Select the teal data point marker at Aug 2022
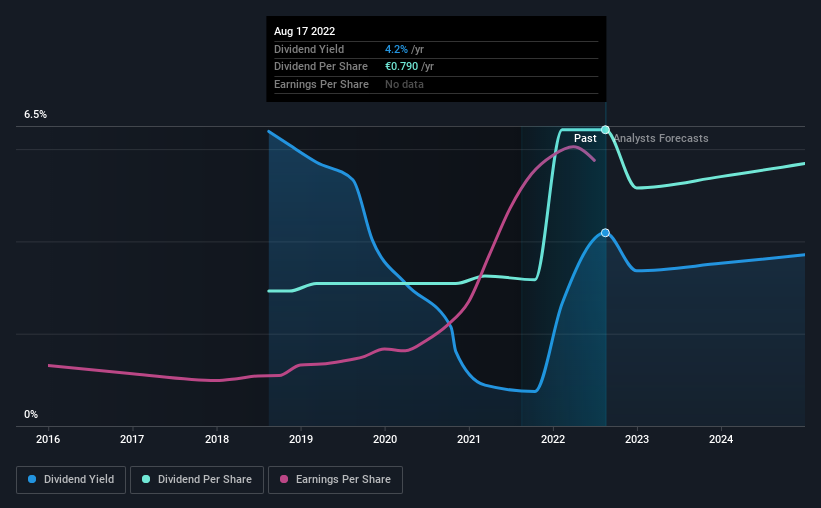Image resolution: width=821 pixels, height=508 pixels. pos(605,129)
